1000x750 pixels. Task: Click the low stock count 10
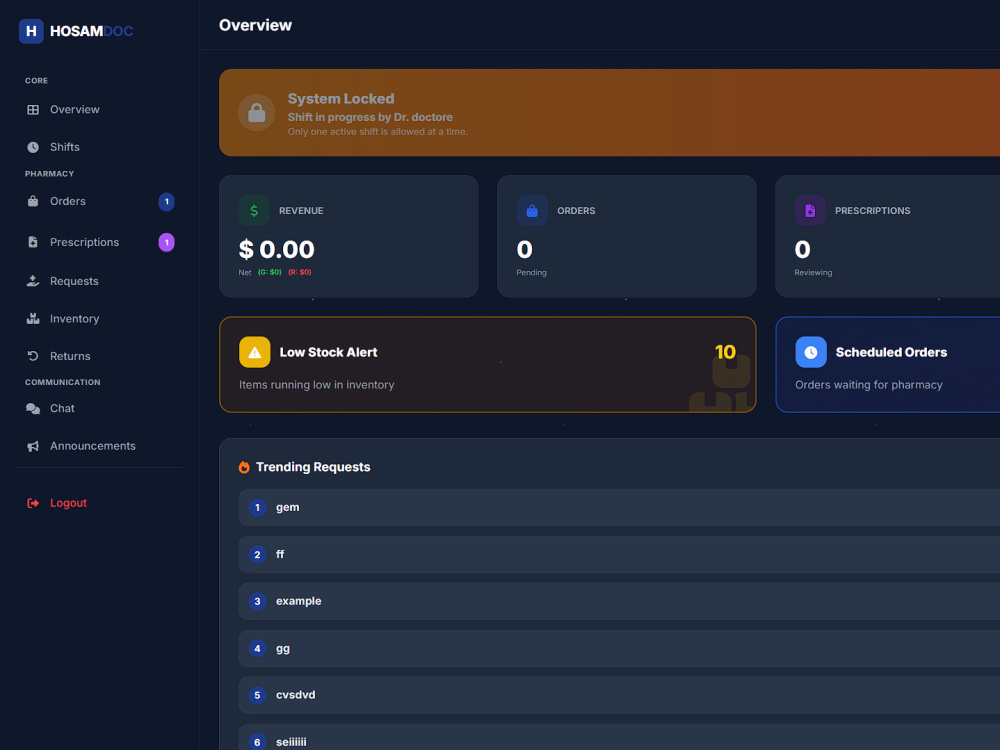coord(725,352)
